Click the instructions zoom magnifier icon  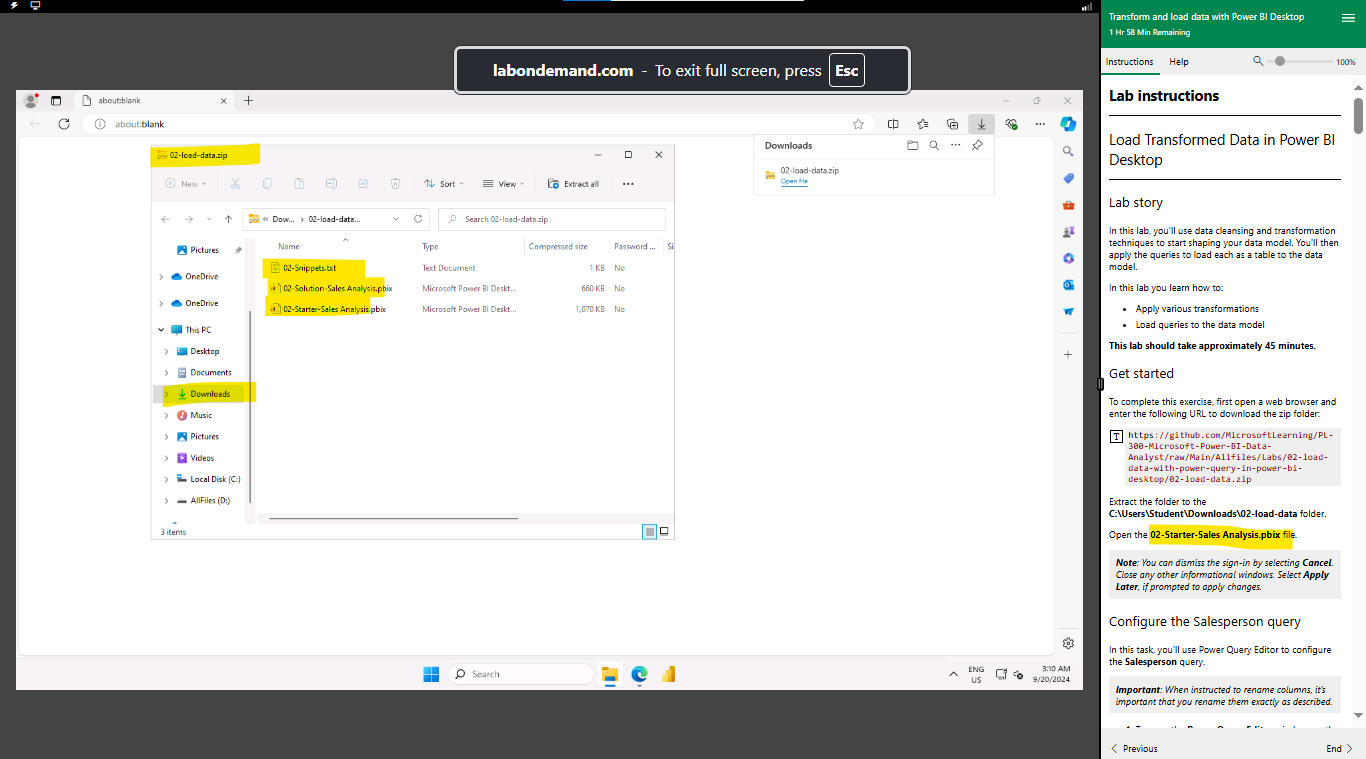(1258, 62)
